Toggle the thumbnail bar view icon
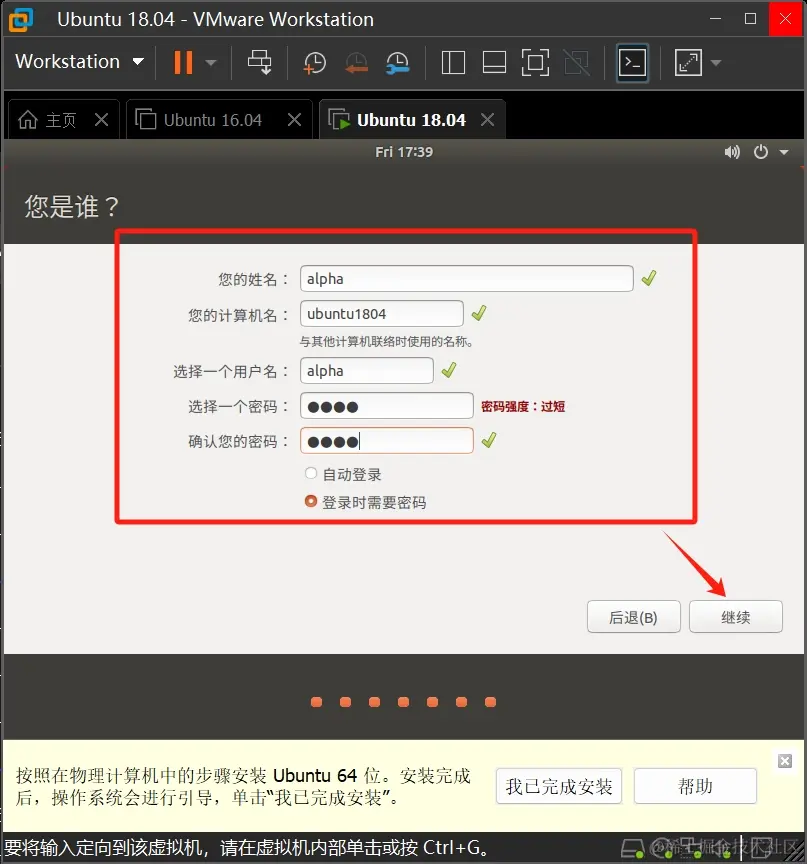This screenshot has width=807, height=864. 494,62
